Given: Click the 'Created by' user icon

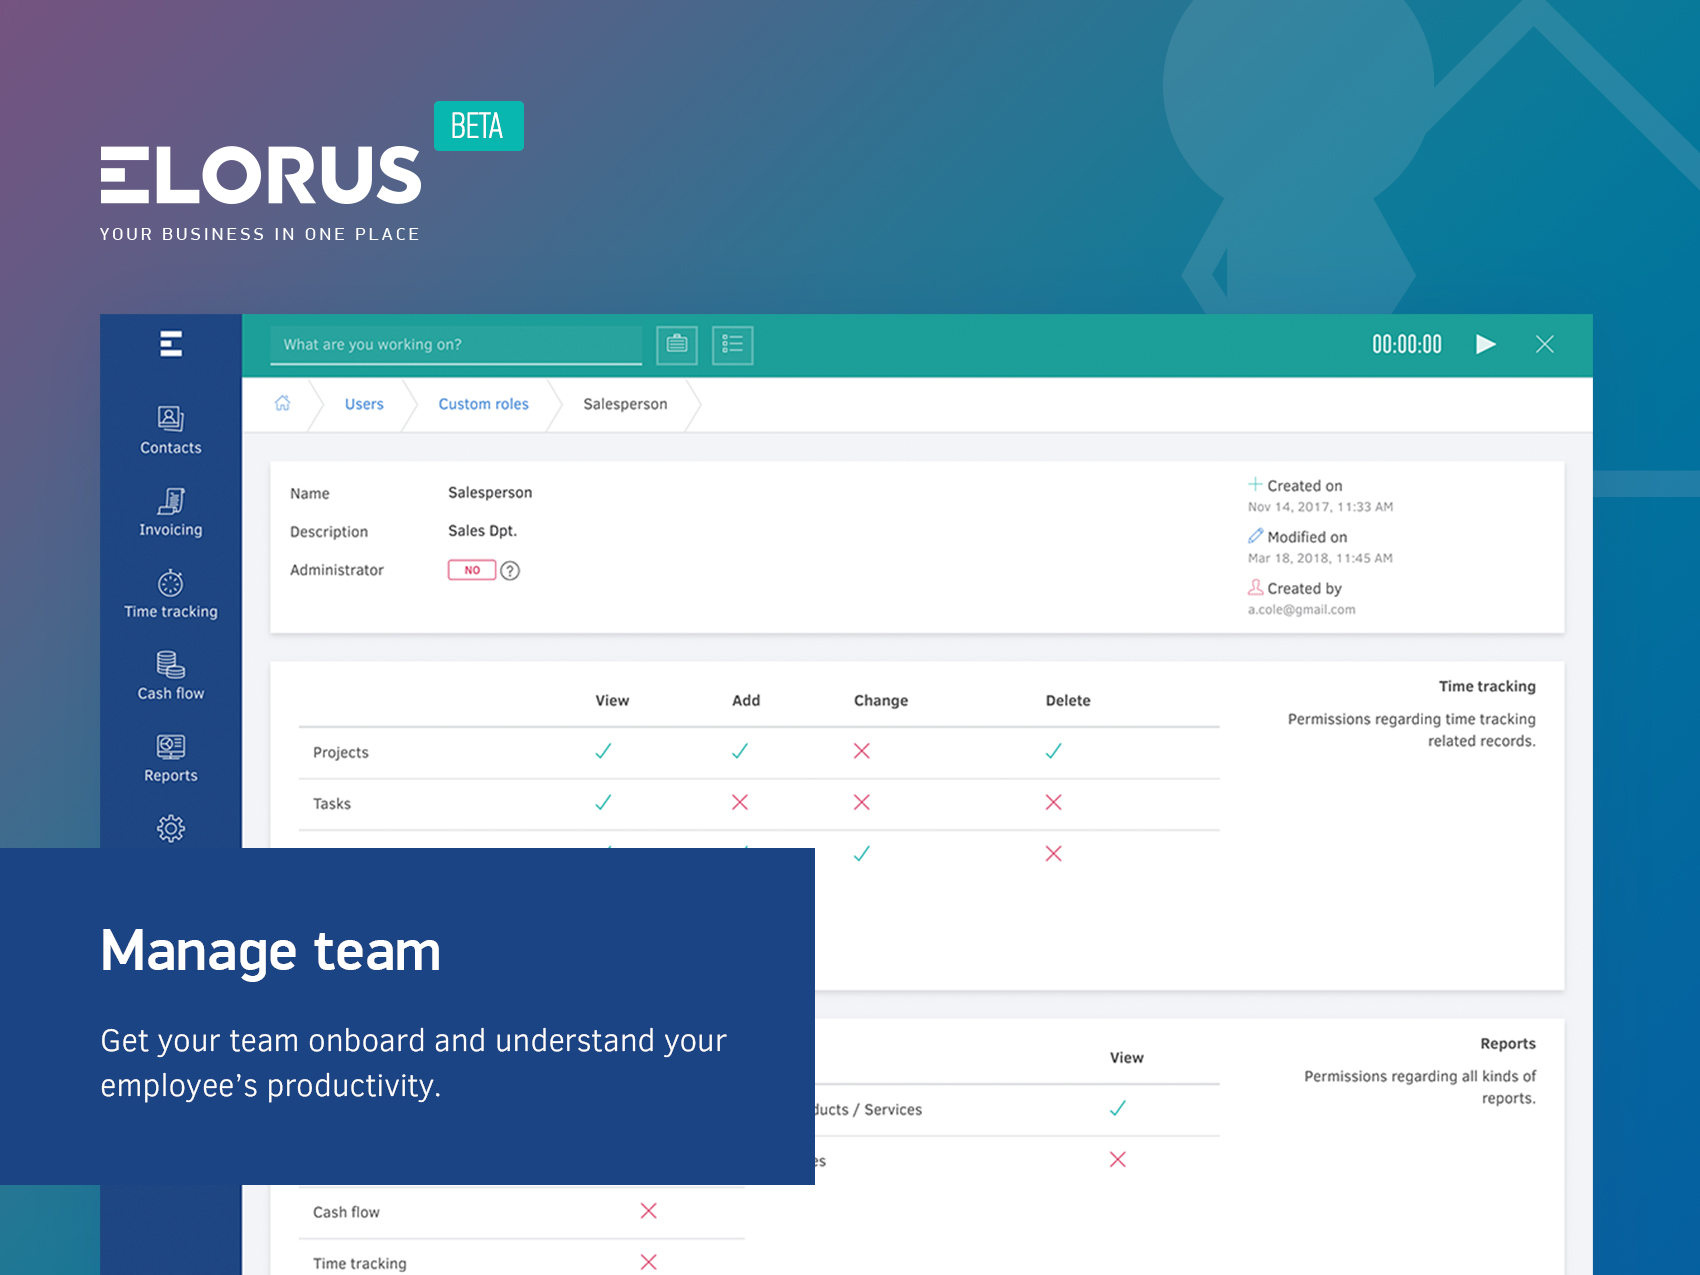Looking at the screenshot, I should [x=1255, y=587].
